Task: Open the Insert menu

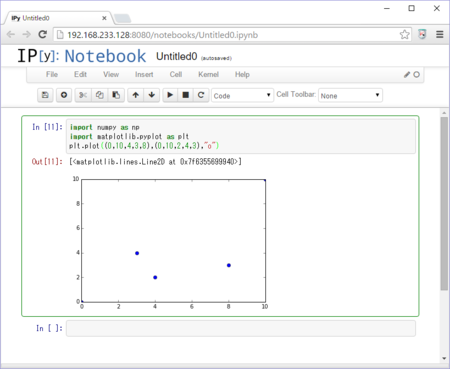Action: 144,74
